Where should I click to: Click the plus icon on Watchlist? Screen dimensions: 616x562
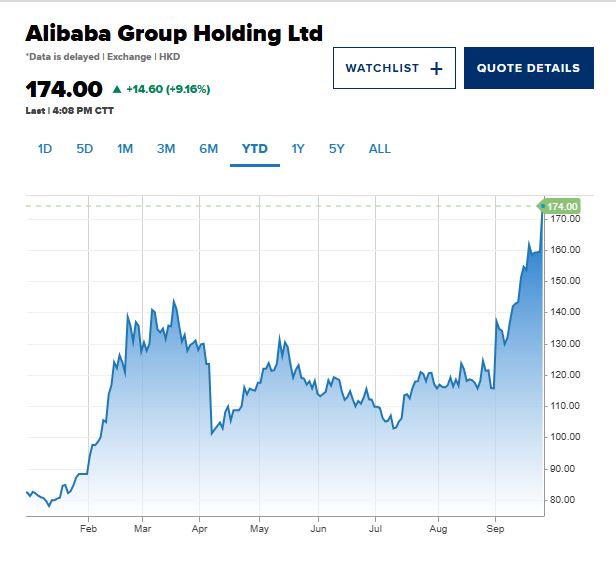coord(435,68)
